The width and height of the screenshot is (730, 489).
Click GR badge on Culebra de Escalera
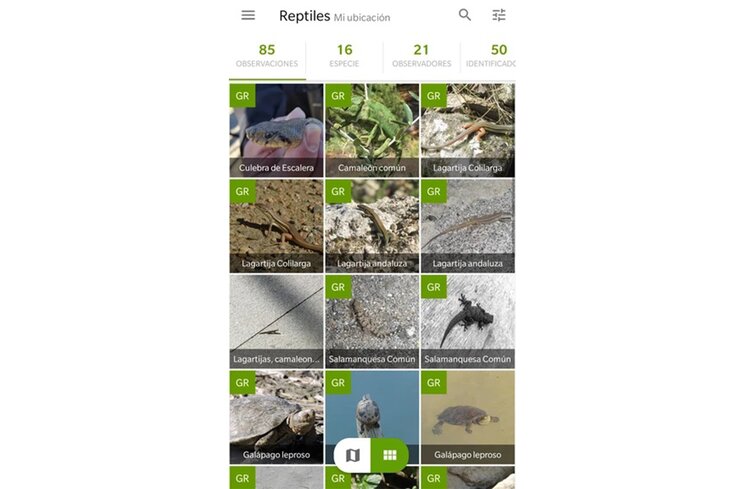pyautogui.click(x=242, y=96)
